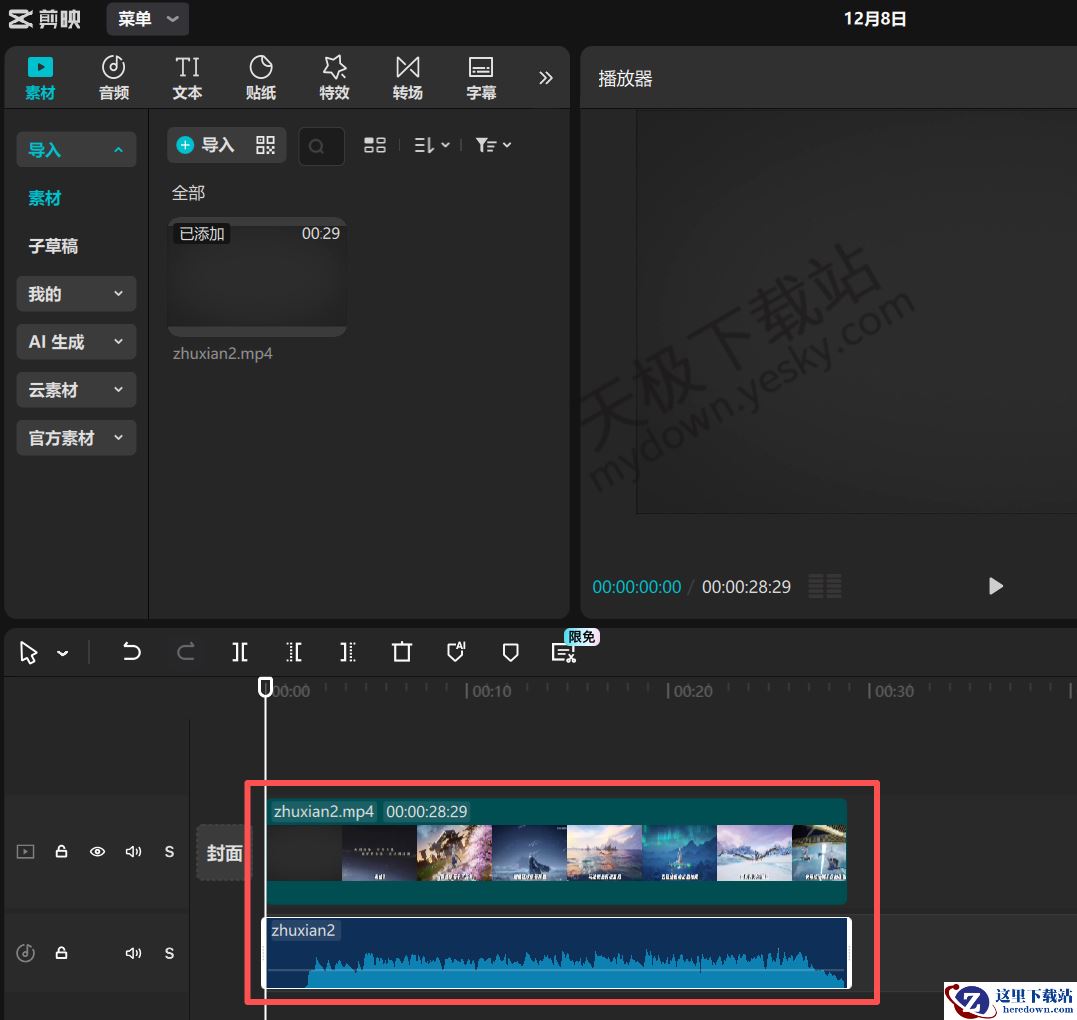Click the delete trash icon above the timeline
1077x1020 pixels.
coord(402,652)
